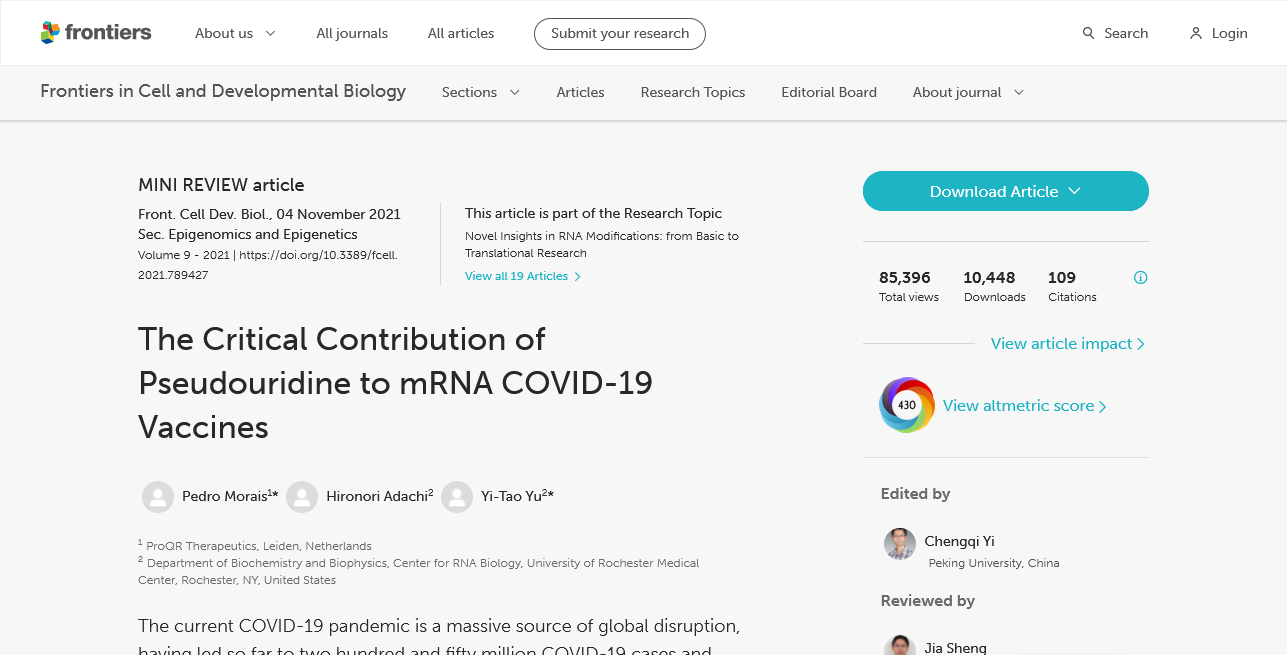Click Hironori Adachi author name
This screenshot has width=1287, height=655.
click(x=377, y=496)
